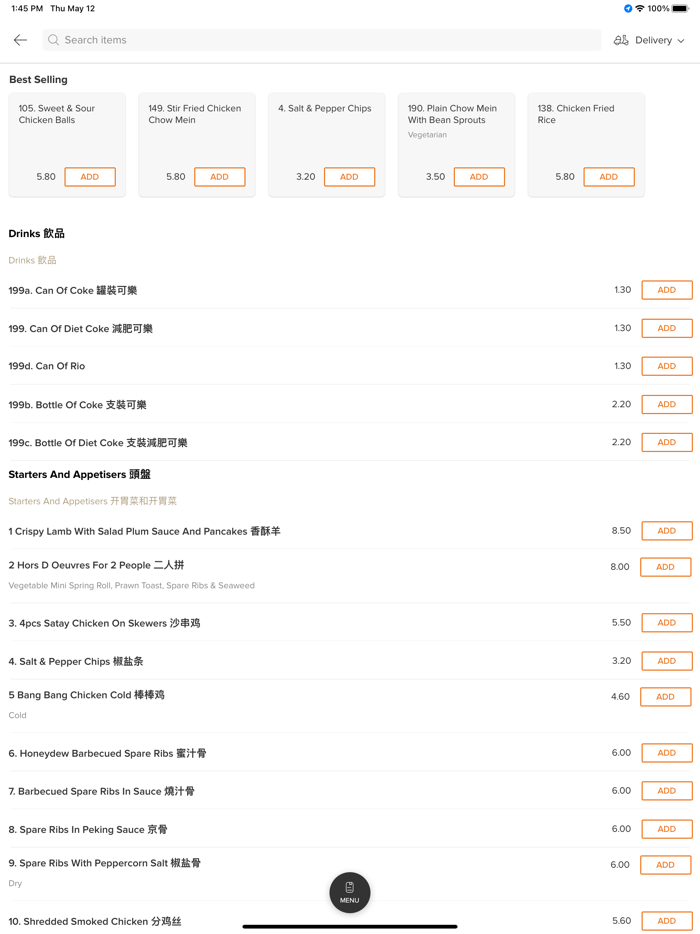Add Can Of Coke to order
This screenshot has width=700, height=934.
pos(666,290)
